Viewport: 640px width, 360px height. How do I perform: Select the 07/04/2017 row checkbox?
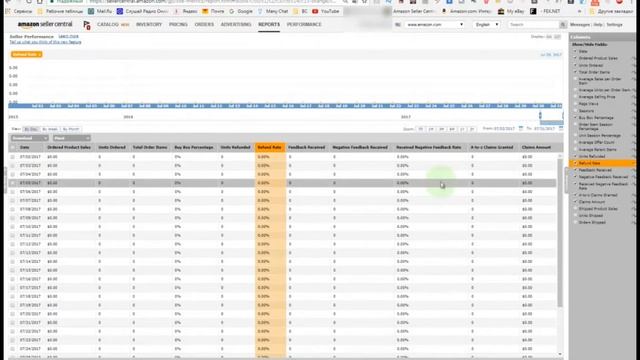coord(13,174)
